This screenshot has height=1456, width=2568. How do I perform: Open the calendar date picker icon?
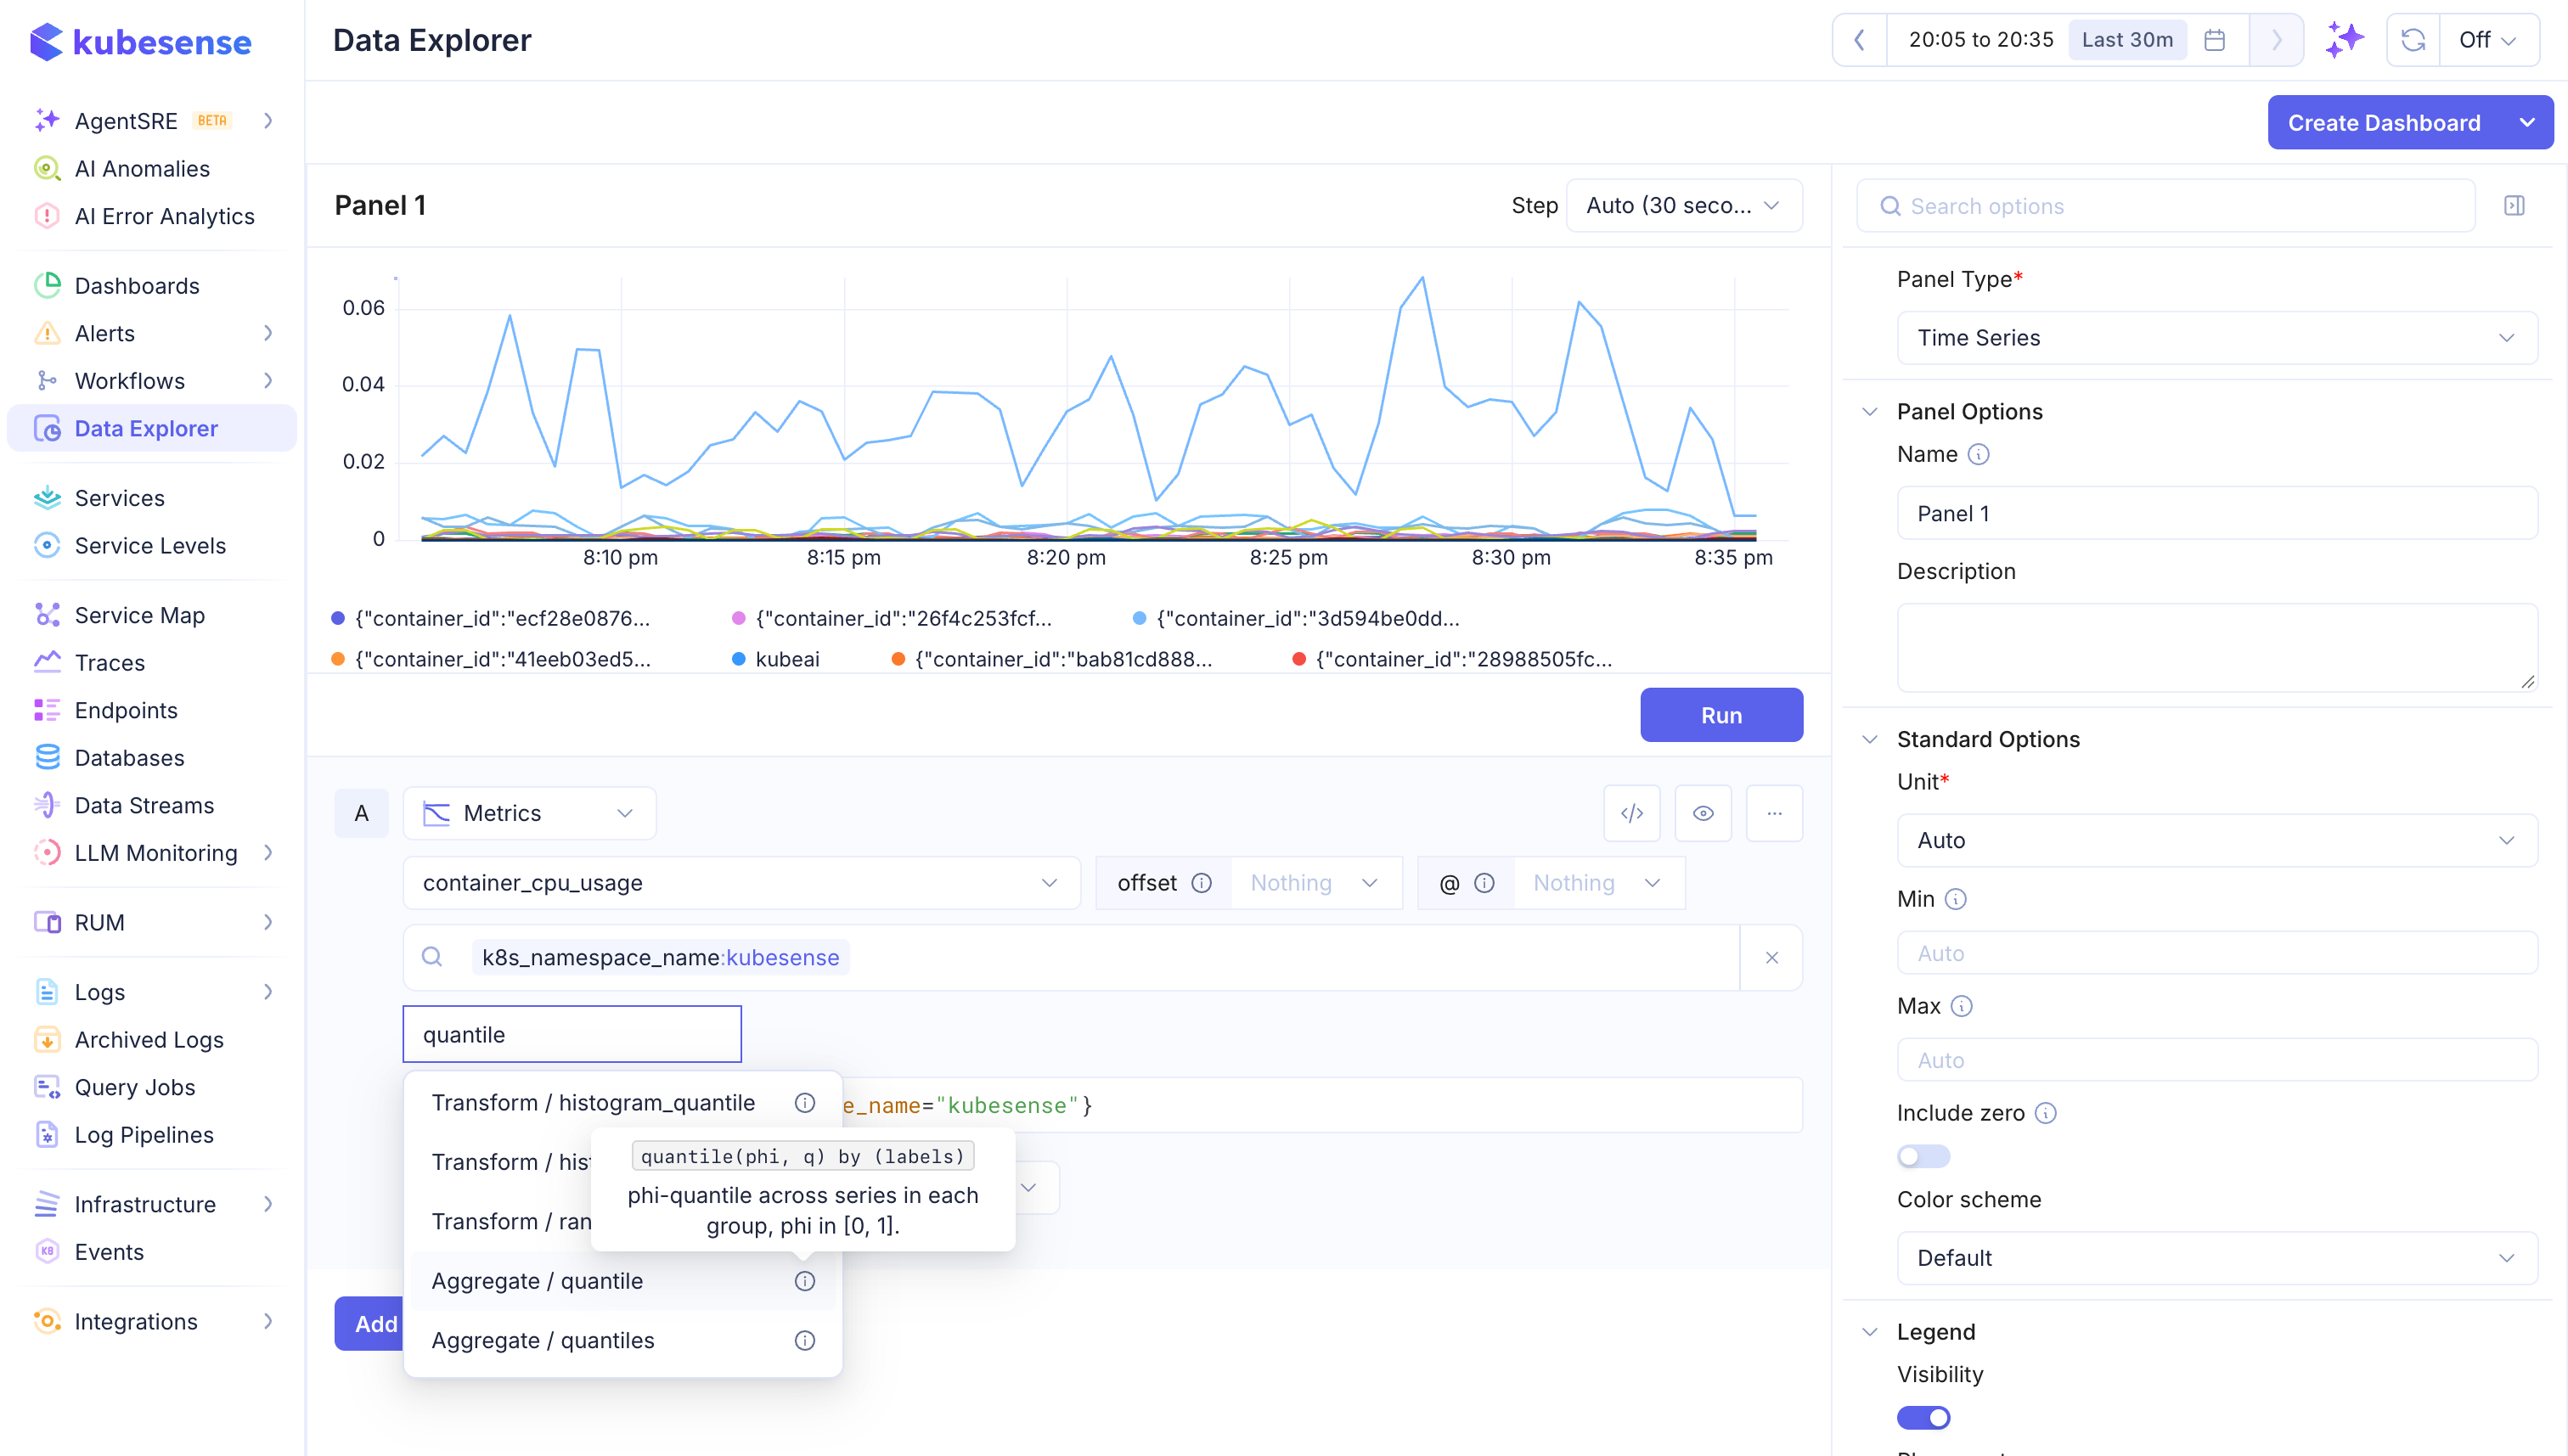(2214, 40)
